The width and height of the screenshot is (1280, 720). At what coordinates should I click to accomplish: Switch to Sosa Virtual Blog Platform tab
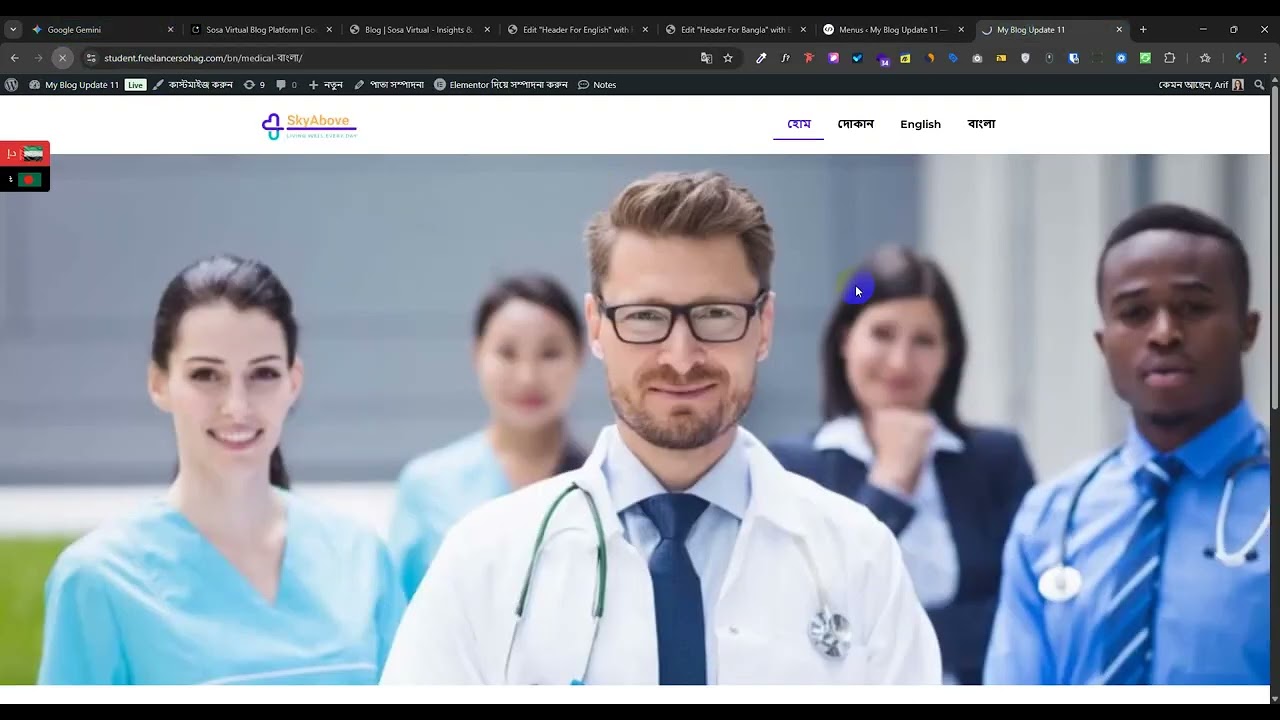tap(260, 30)
